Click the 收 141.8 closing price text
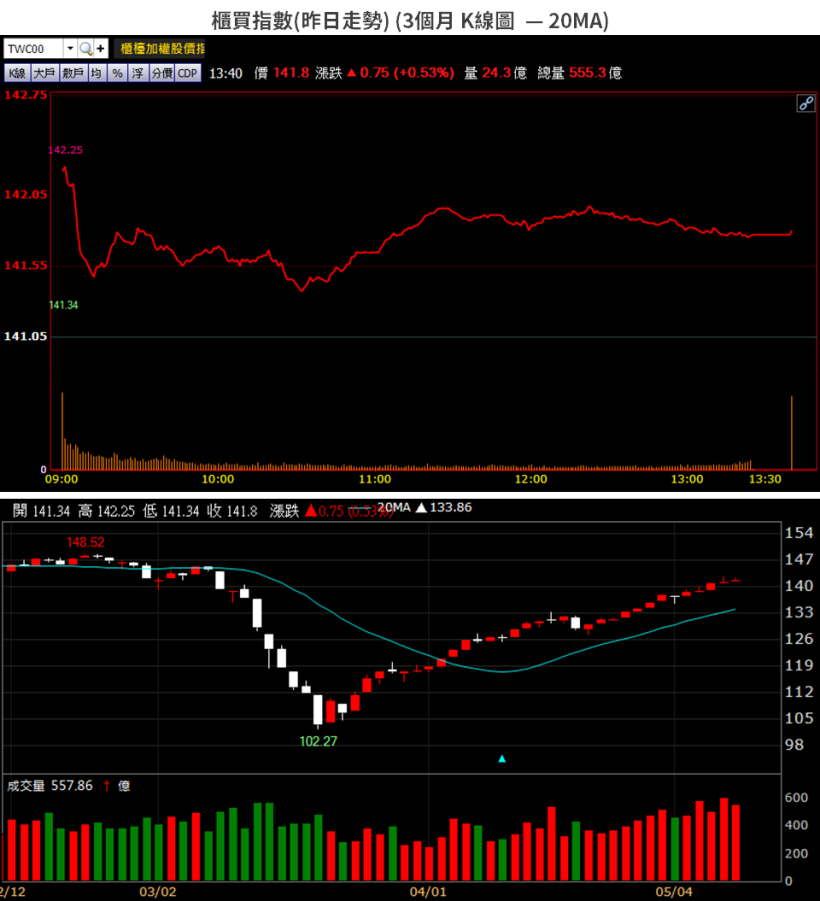Image resolution: width=820 pixels, height=901 pixels. coord(232,511)
